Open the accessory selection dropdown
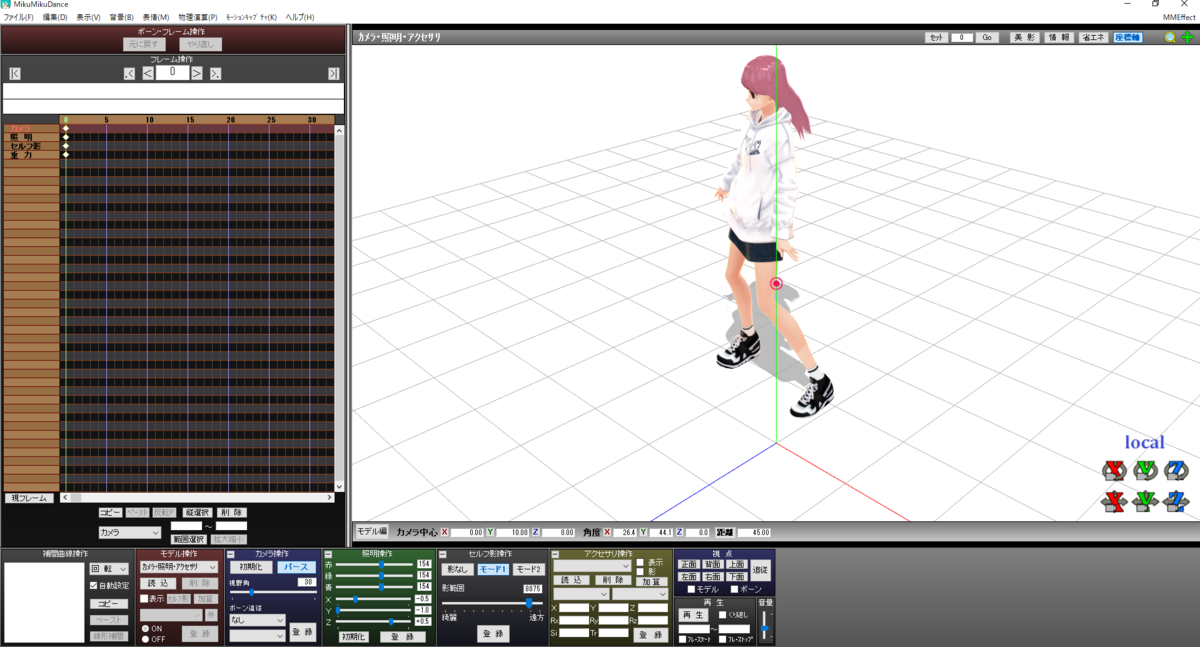The image size is (1200, 647). tap(592, 566)
